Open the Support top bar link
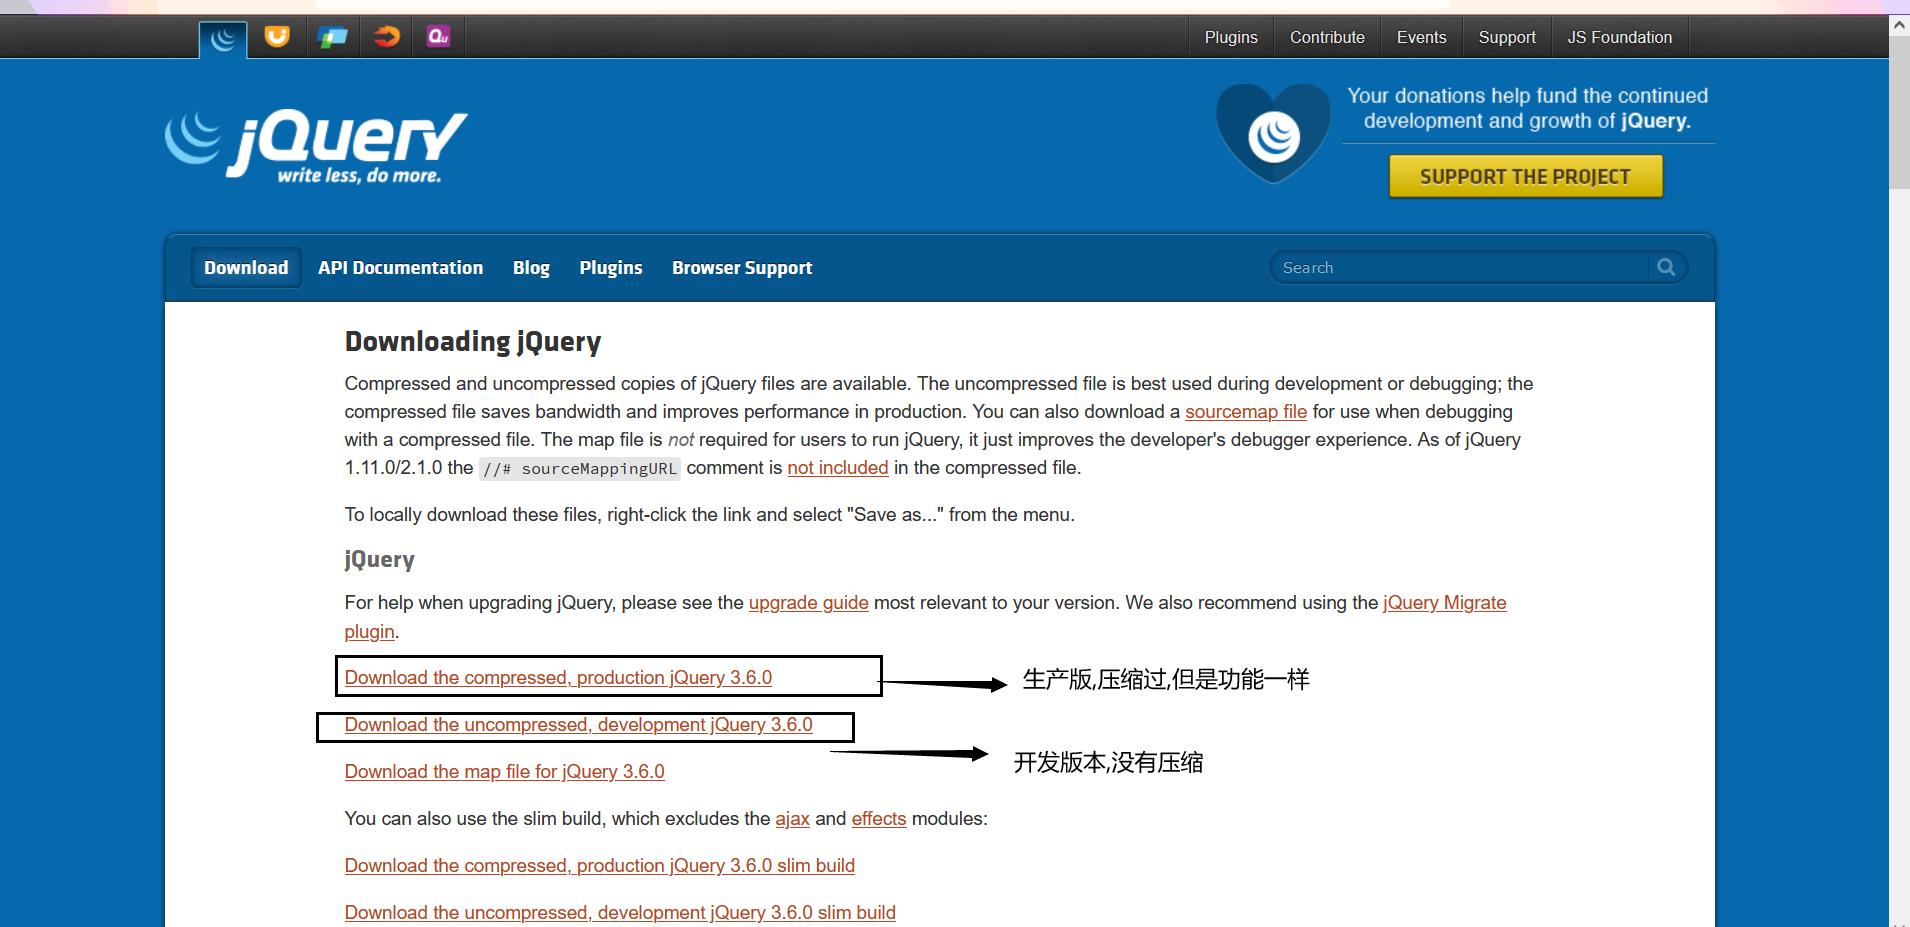 tap(1507, 37)
